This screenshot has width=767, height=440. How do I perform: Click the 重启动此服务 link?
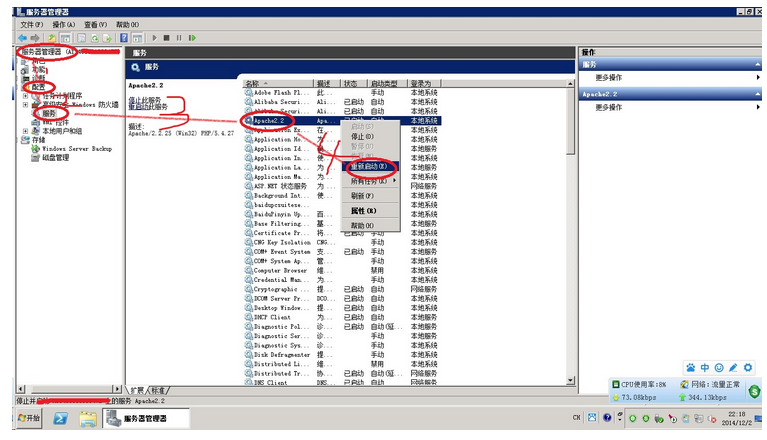[x=148, y=107]
